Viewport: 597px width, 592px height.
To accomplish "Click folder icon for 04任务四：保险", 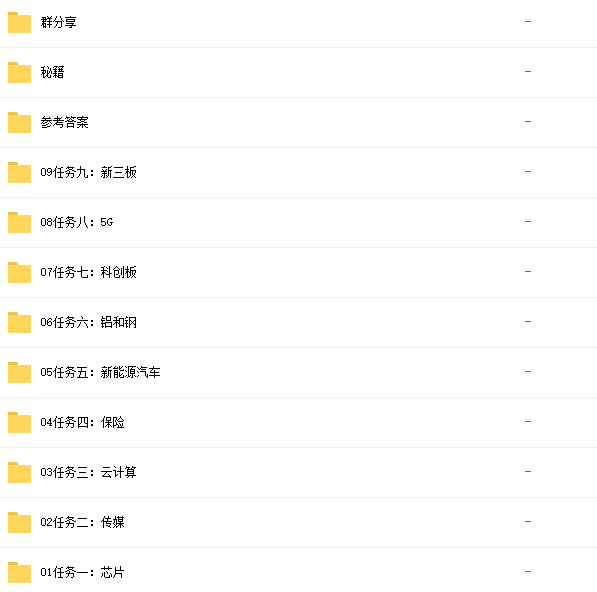I will click(x=19, y=423).
